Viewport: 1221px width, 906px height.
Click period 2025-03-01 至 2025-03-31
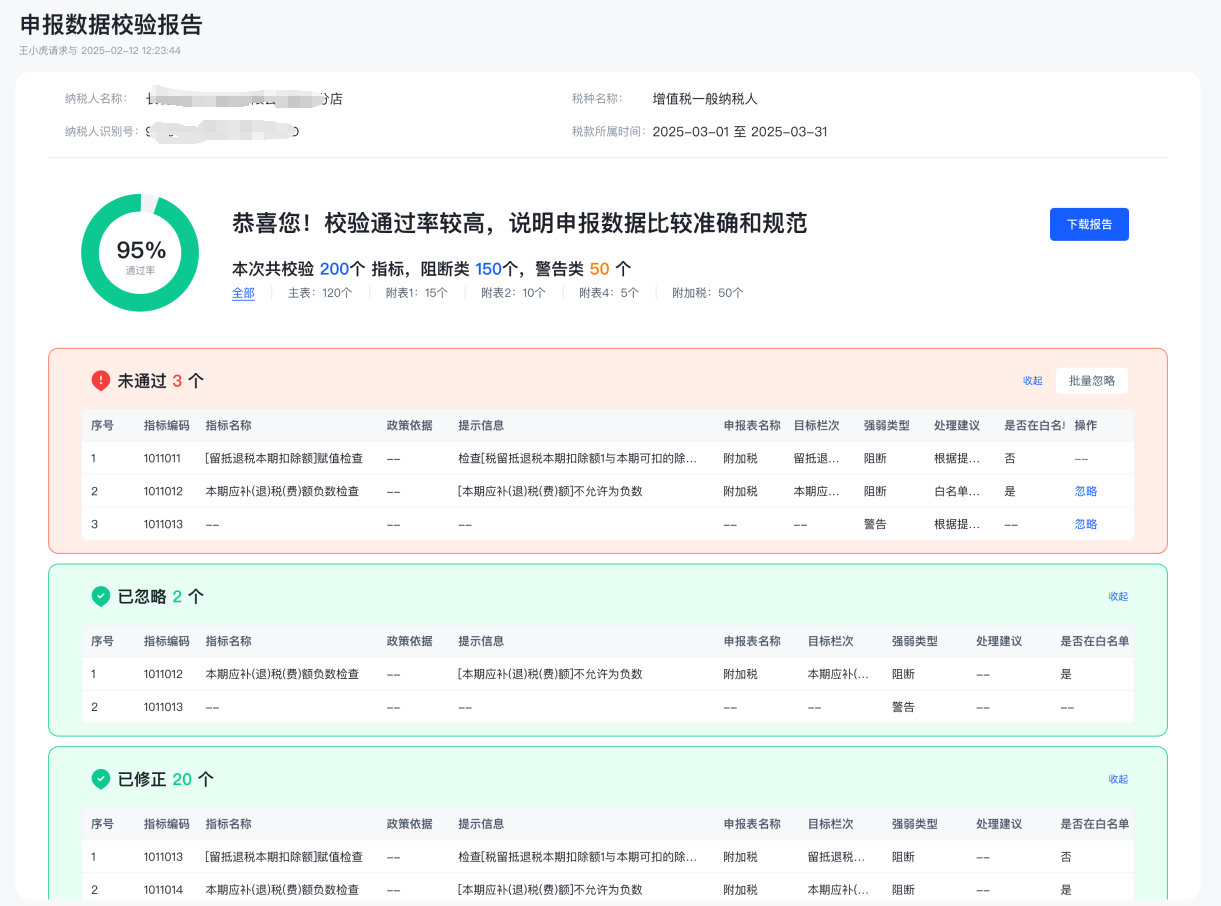[740, 132]
